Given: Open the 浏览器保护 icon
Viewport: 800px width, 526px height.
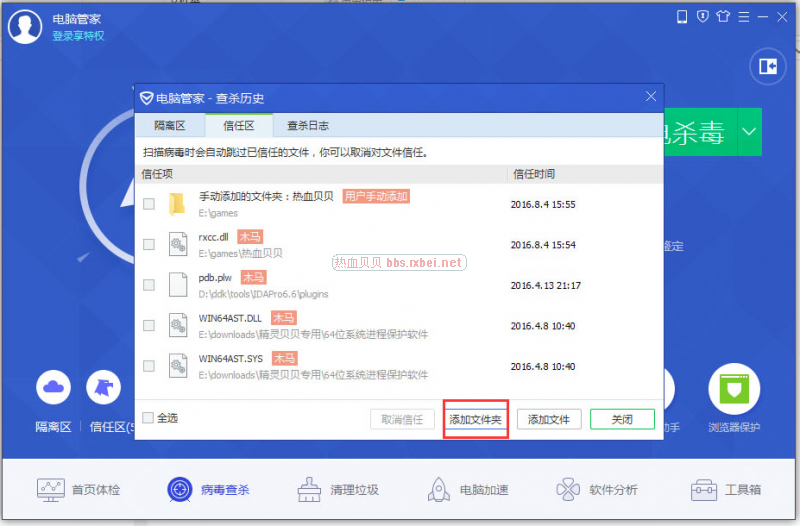Looking at the screenshot, I should click(734, 387).
